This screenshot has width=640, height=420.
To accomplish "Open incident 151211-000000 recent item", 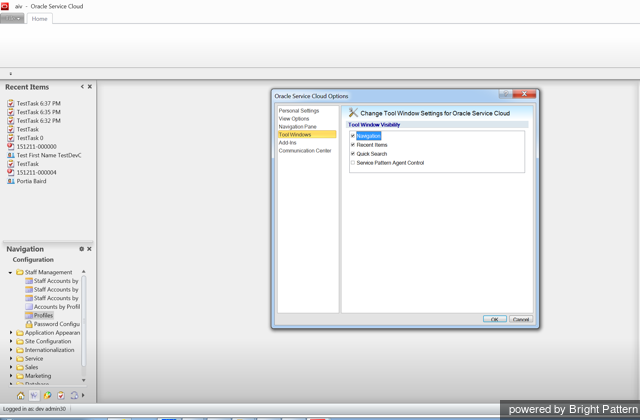I will click(x=32, y=147).
